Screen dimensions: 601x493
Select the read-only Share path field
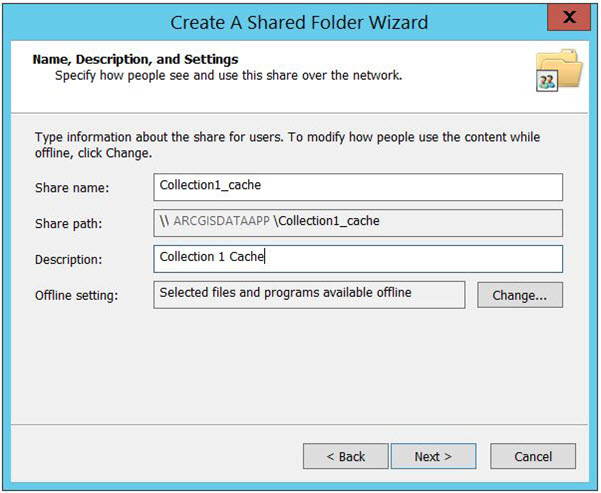click(x=358, y=223)
